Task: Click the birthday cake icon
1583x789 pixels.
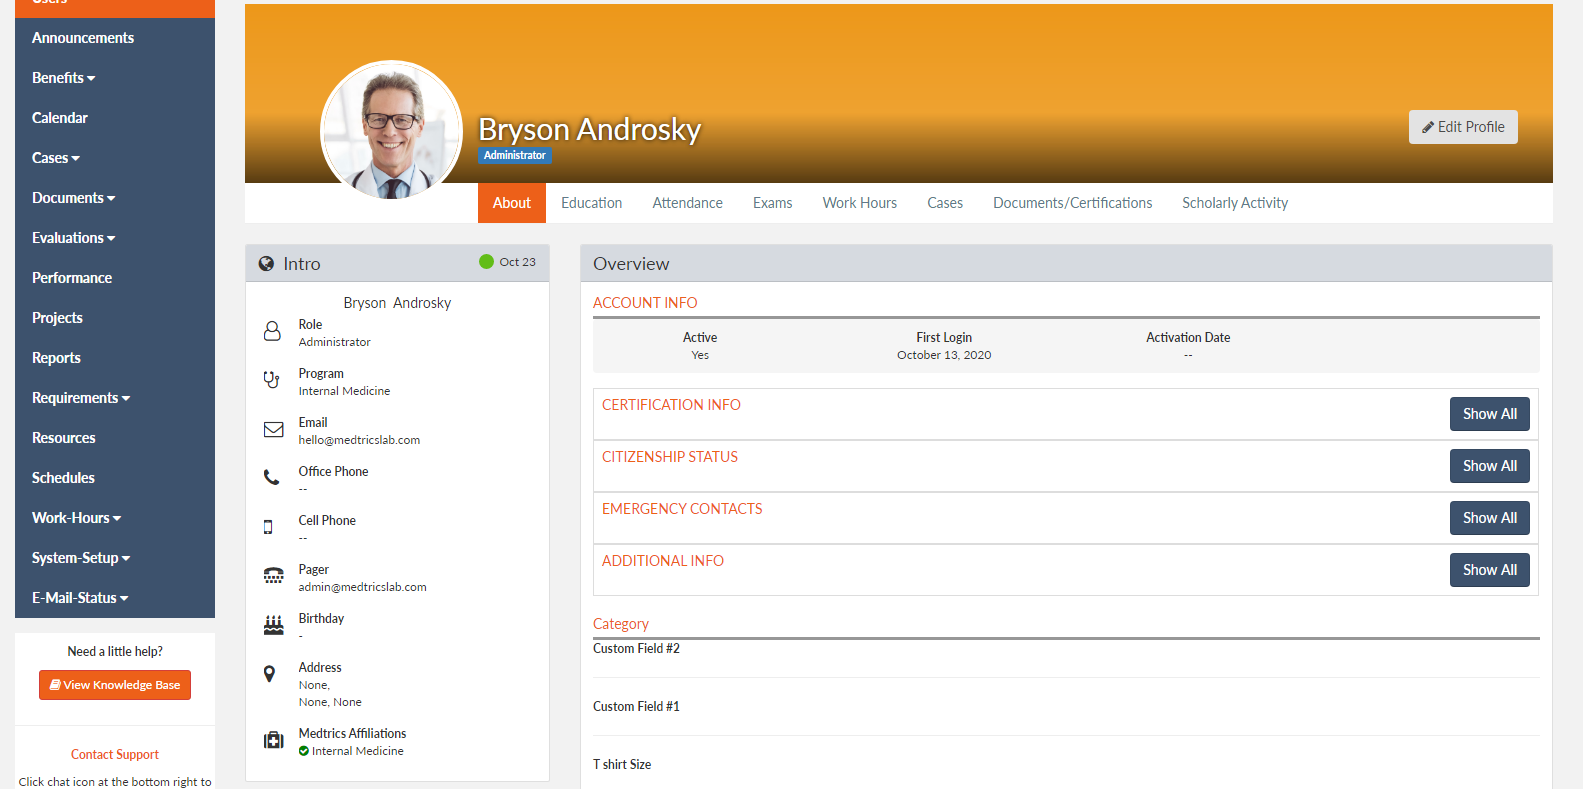Action: (x=273, y=625)
